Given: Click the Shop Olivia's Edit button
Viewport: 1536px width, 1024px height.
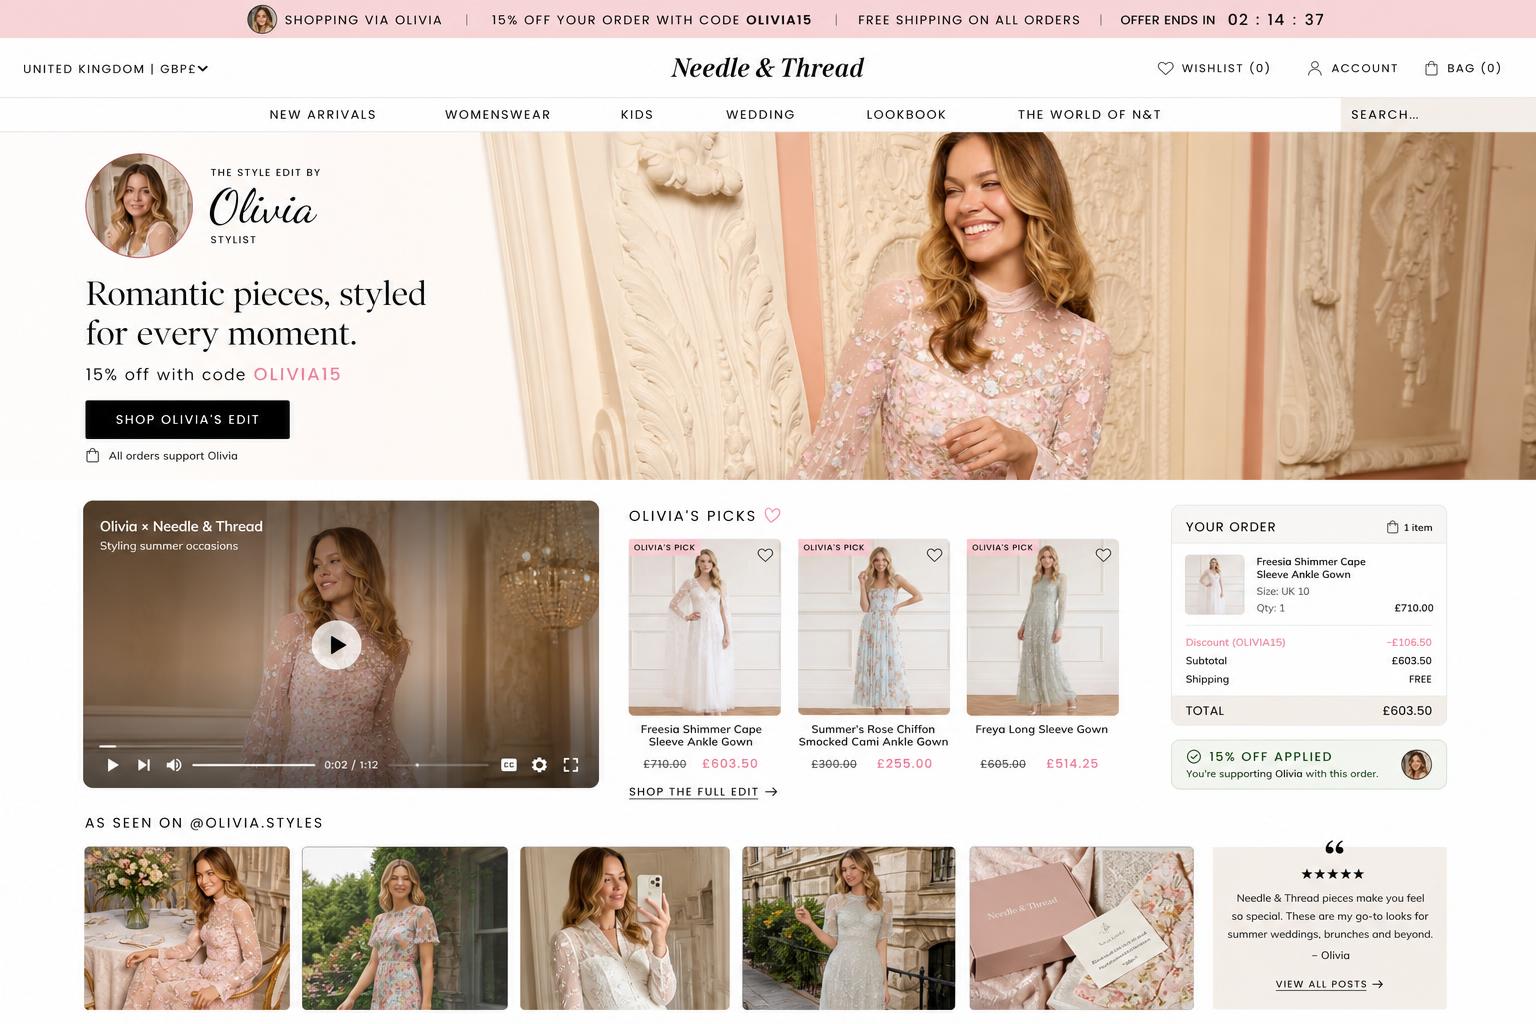Looking at the screenshot, I should (x=187, y=420).
